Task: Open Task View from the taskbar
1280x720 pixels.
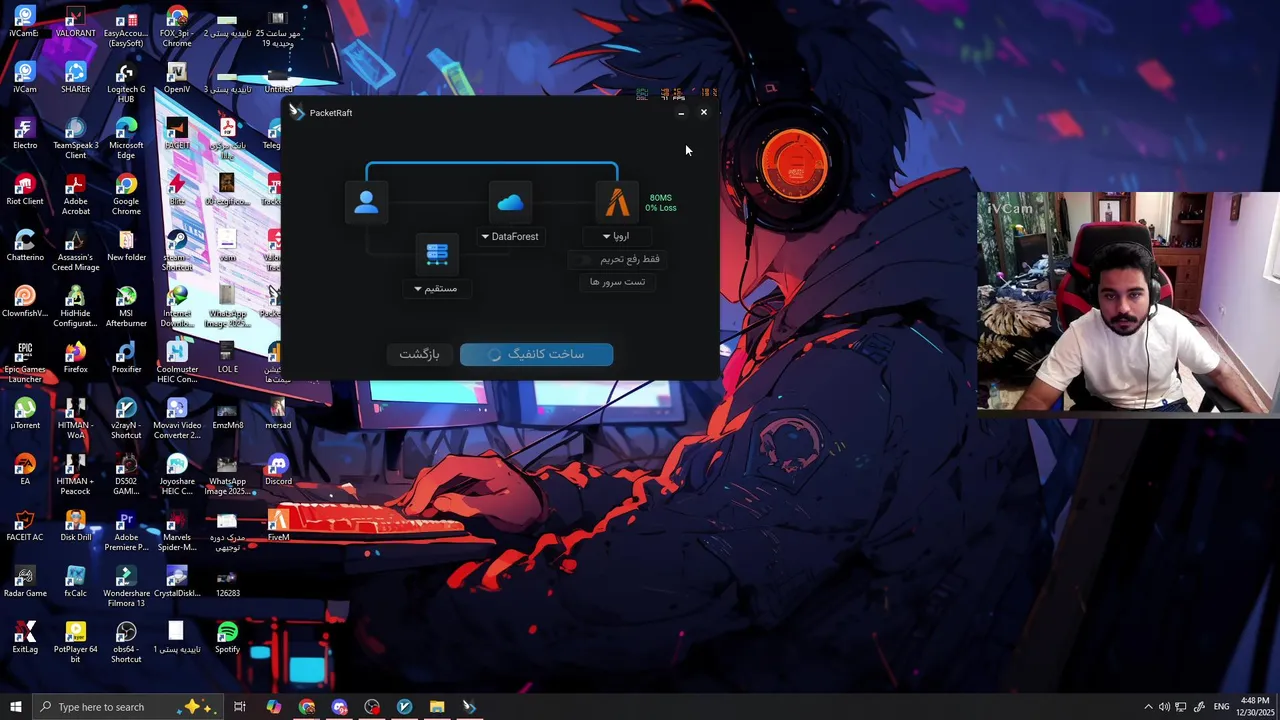Action: click(x=240, y=707)
